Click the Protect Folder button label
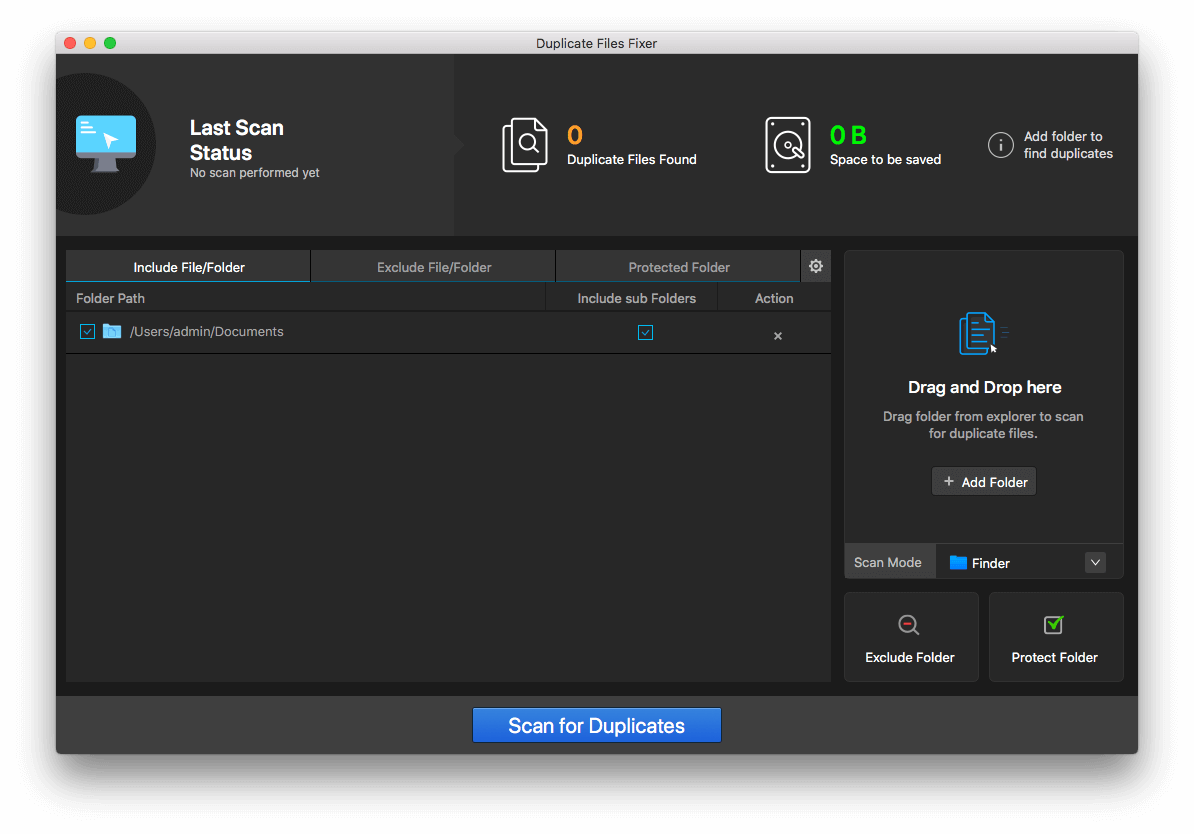1194x834 pixels. click(x=1054, y=657)
